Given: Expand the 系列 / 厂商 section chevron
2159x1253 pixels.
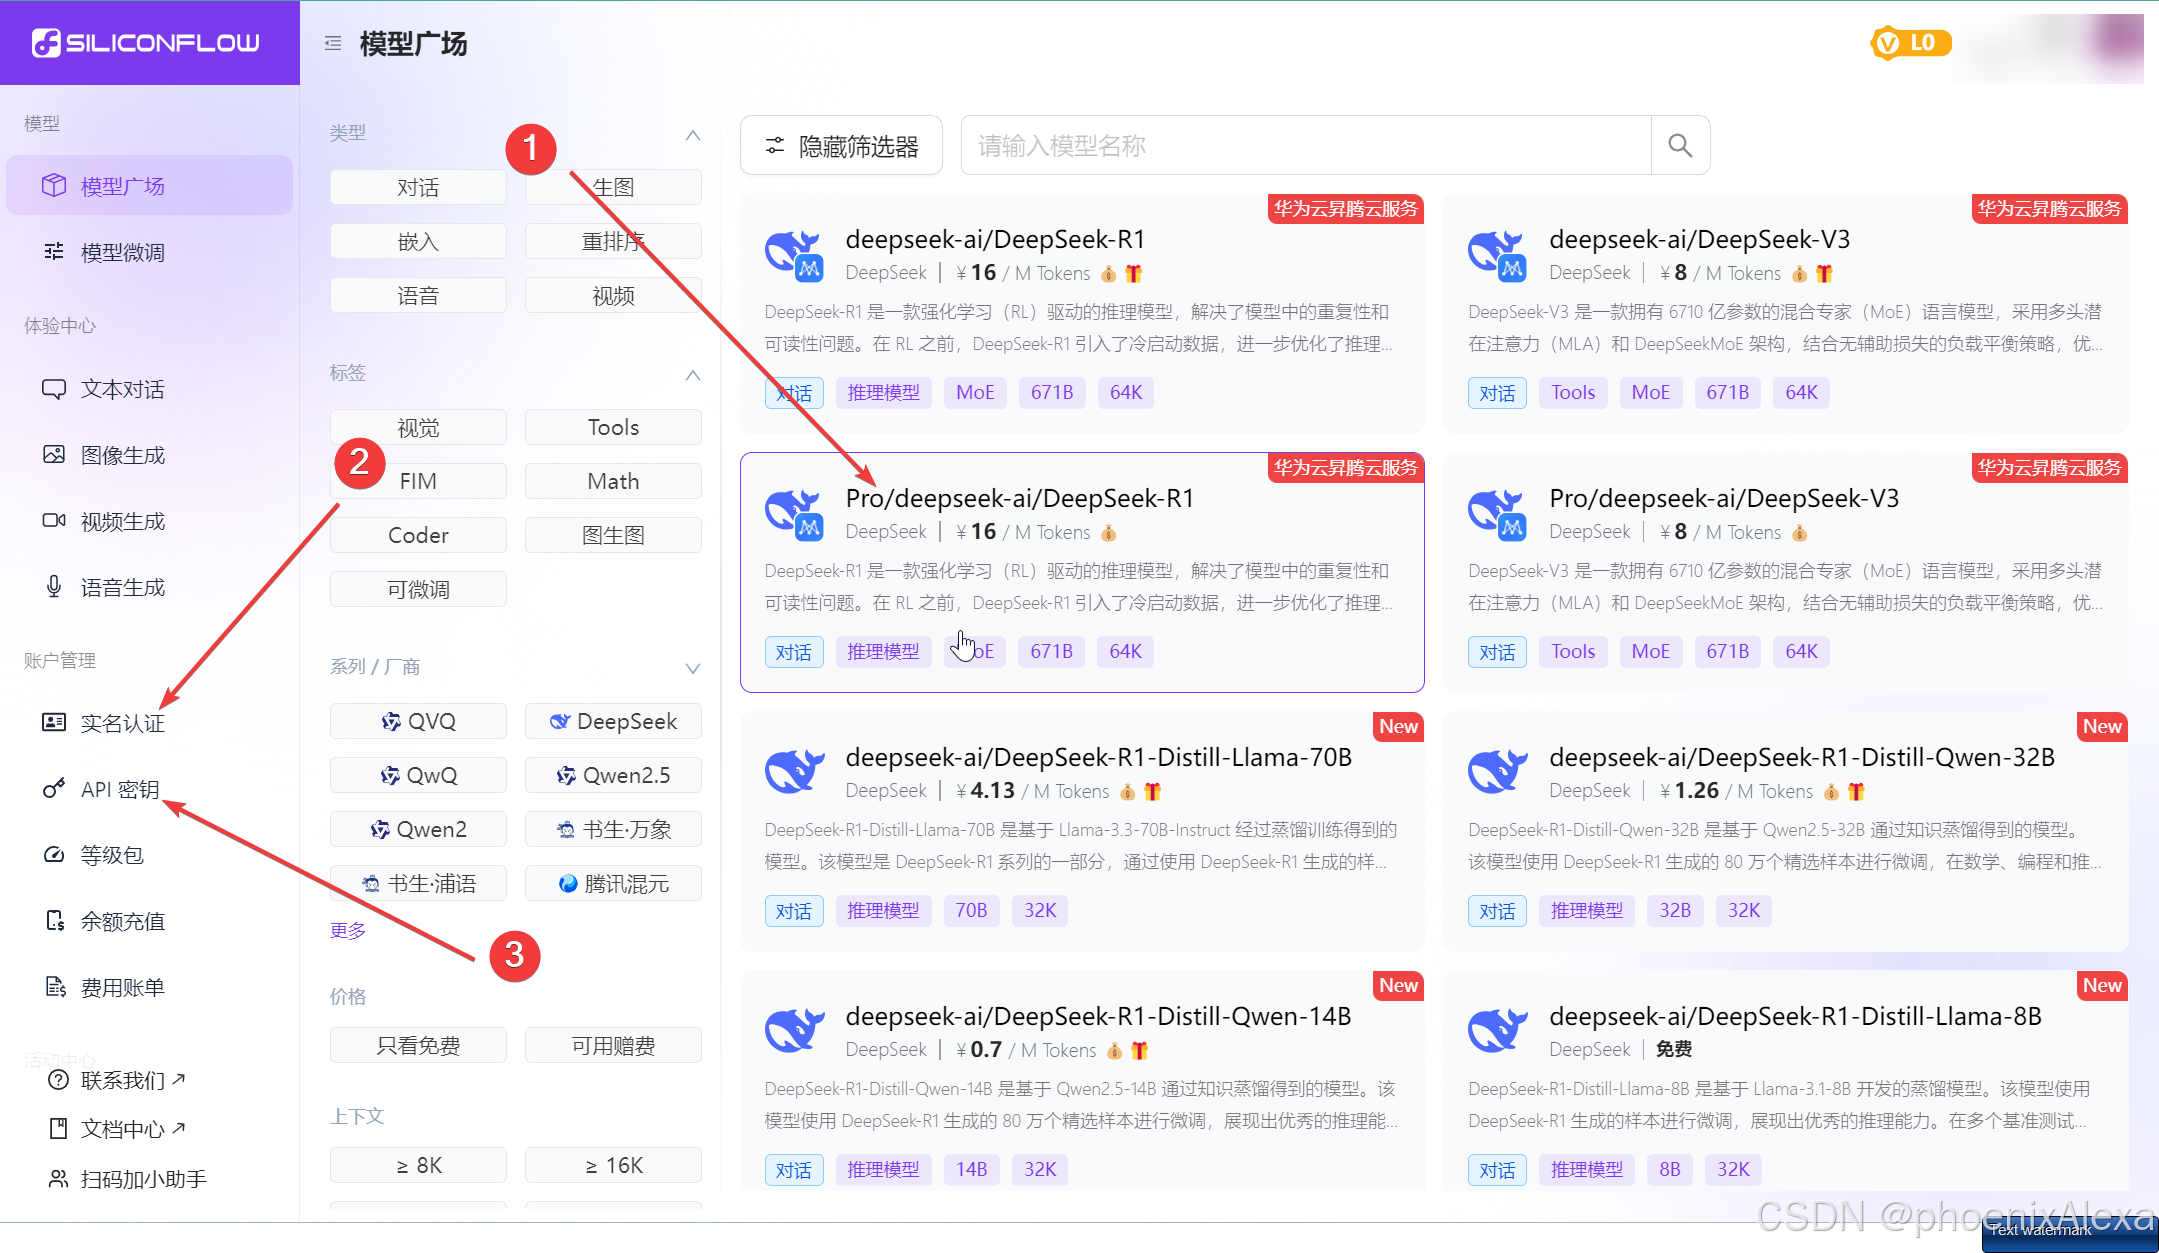Looking at the screenshot, I should [692, 668].
